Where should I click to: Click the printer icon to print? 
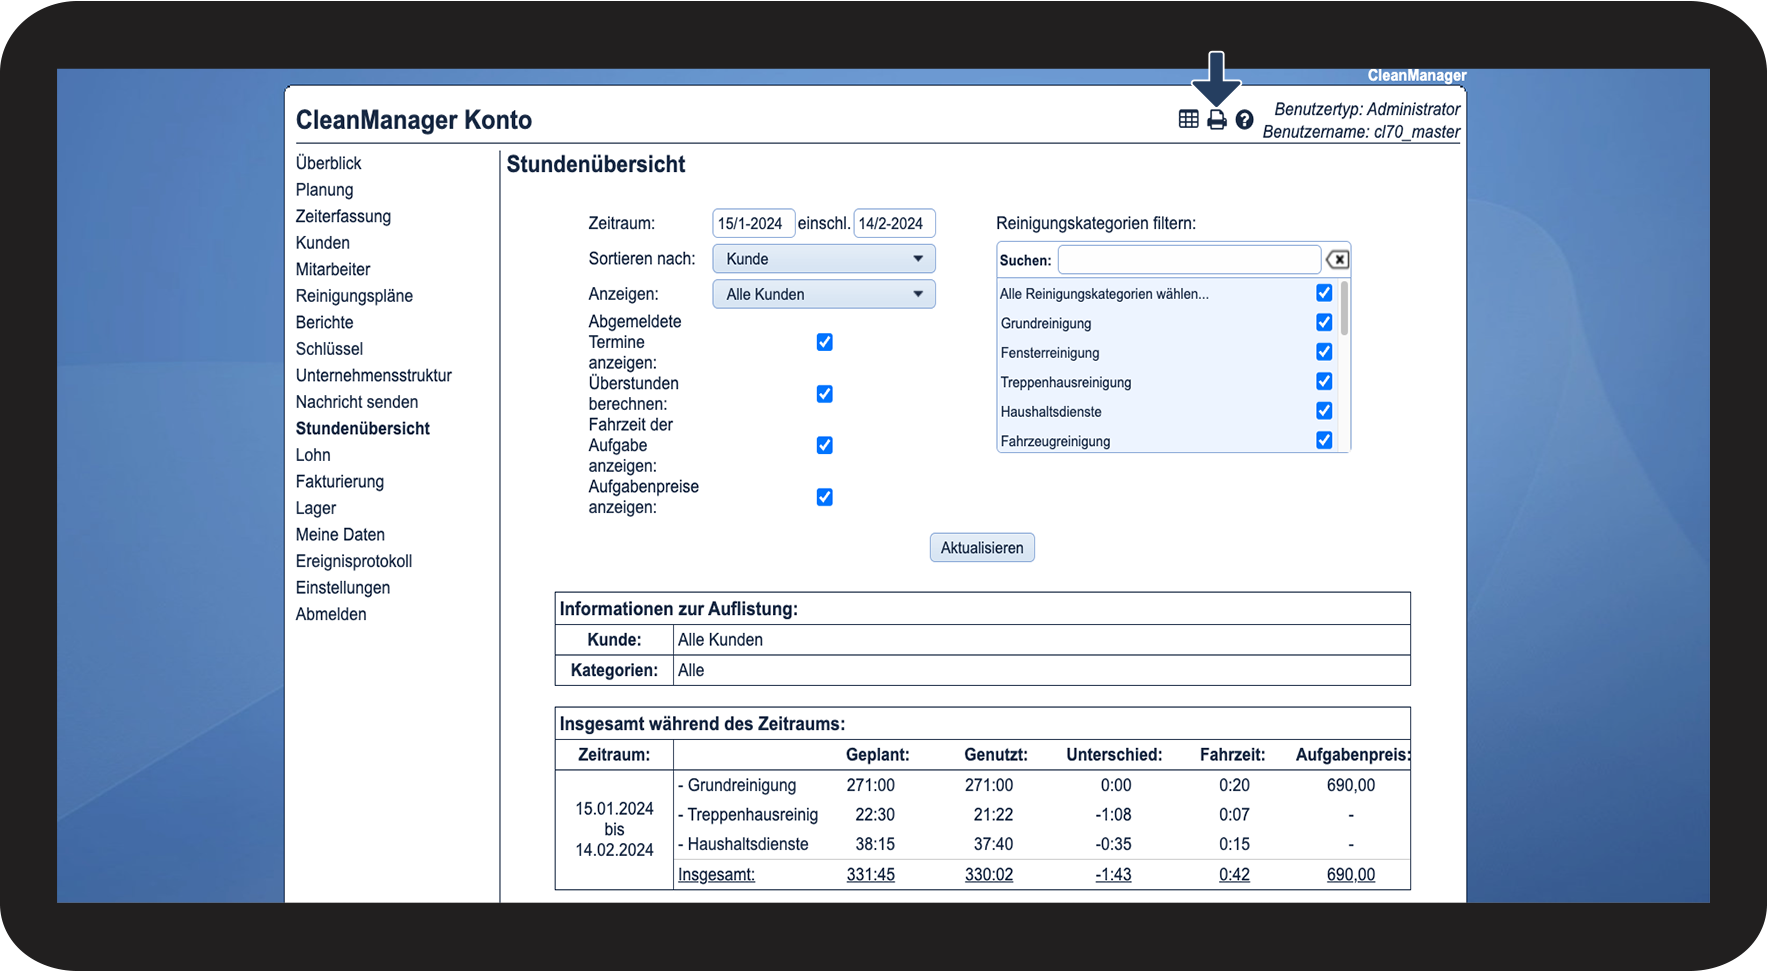(x=1216, y=120)
